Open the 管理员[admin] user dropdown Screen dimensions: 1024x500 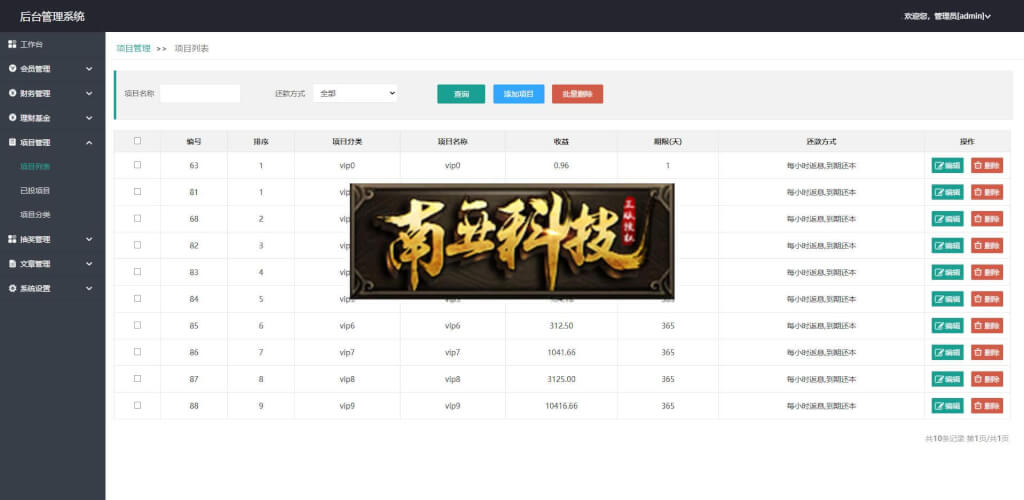click(x=947, y=16)
